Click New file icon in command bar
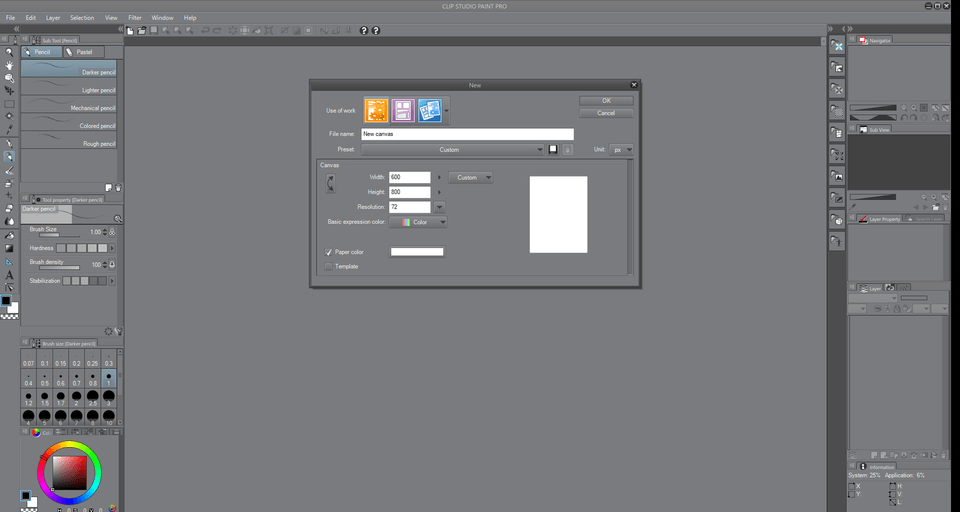 pos(130,31)
